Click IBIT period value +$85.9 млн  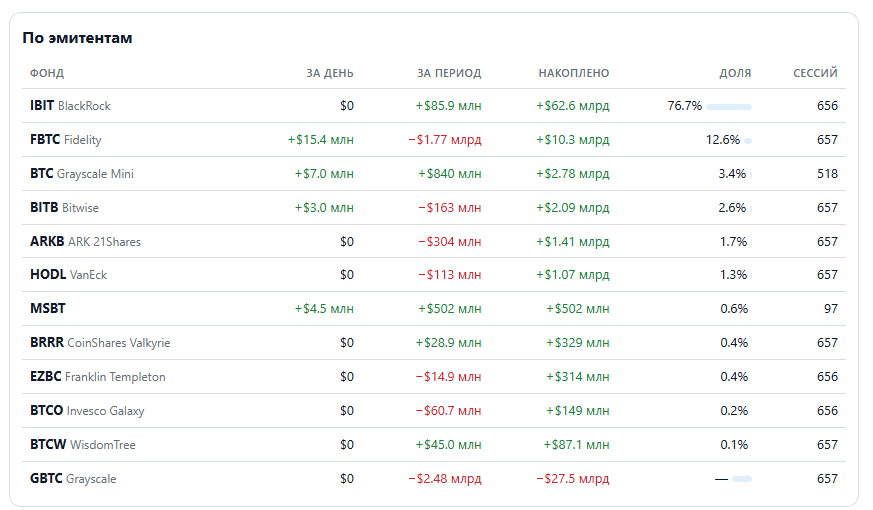click(x=448, y=106)
